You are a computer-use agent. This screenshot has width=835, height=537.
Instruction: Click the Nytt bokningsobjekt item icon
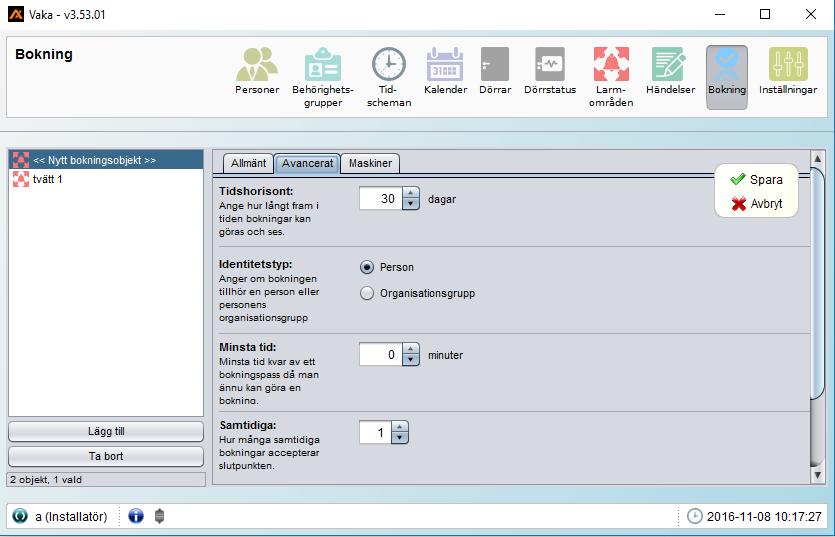(x=21, y=160)
